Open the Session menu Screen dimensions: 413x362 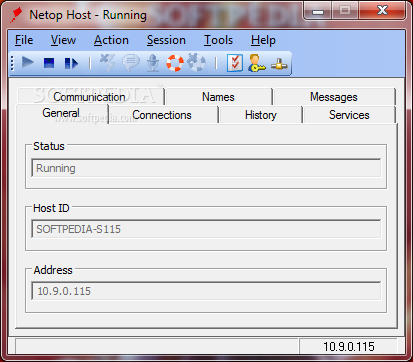click(166, 40)
